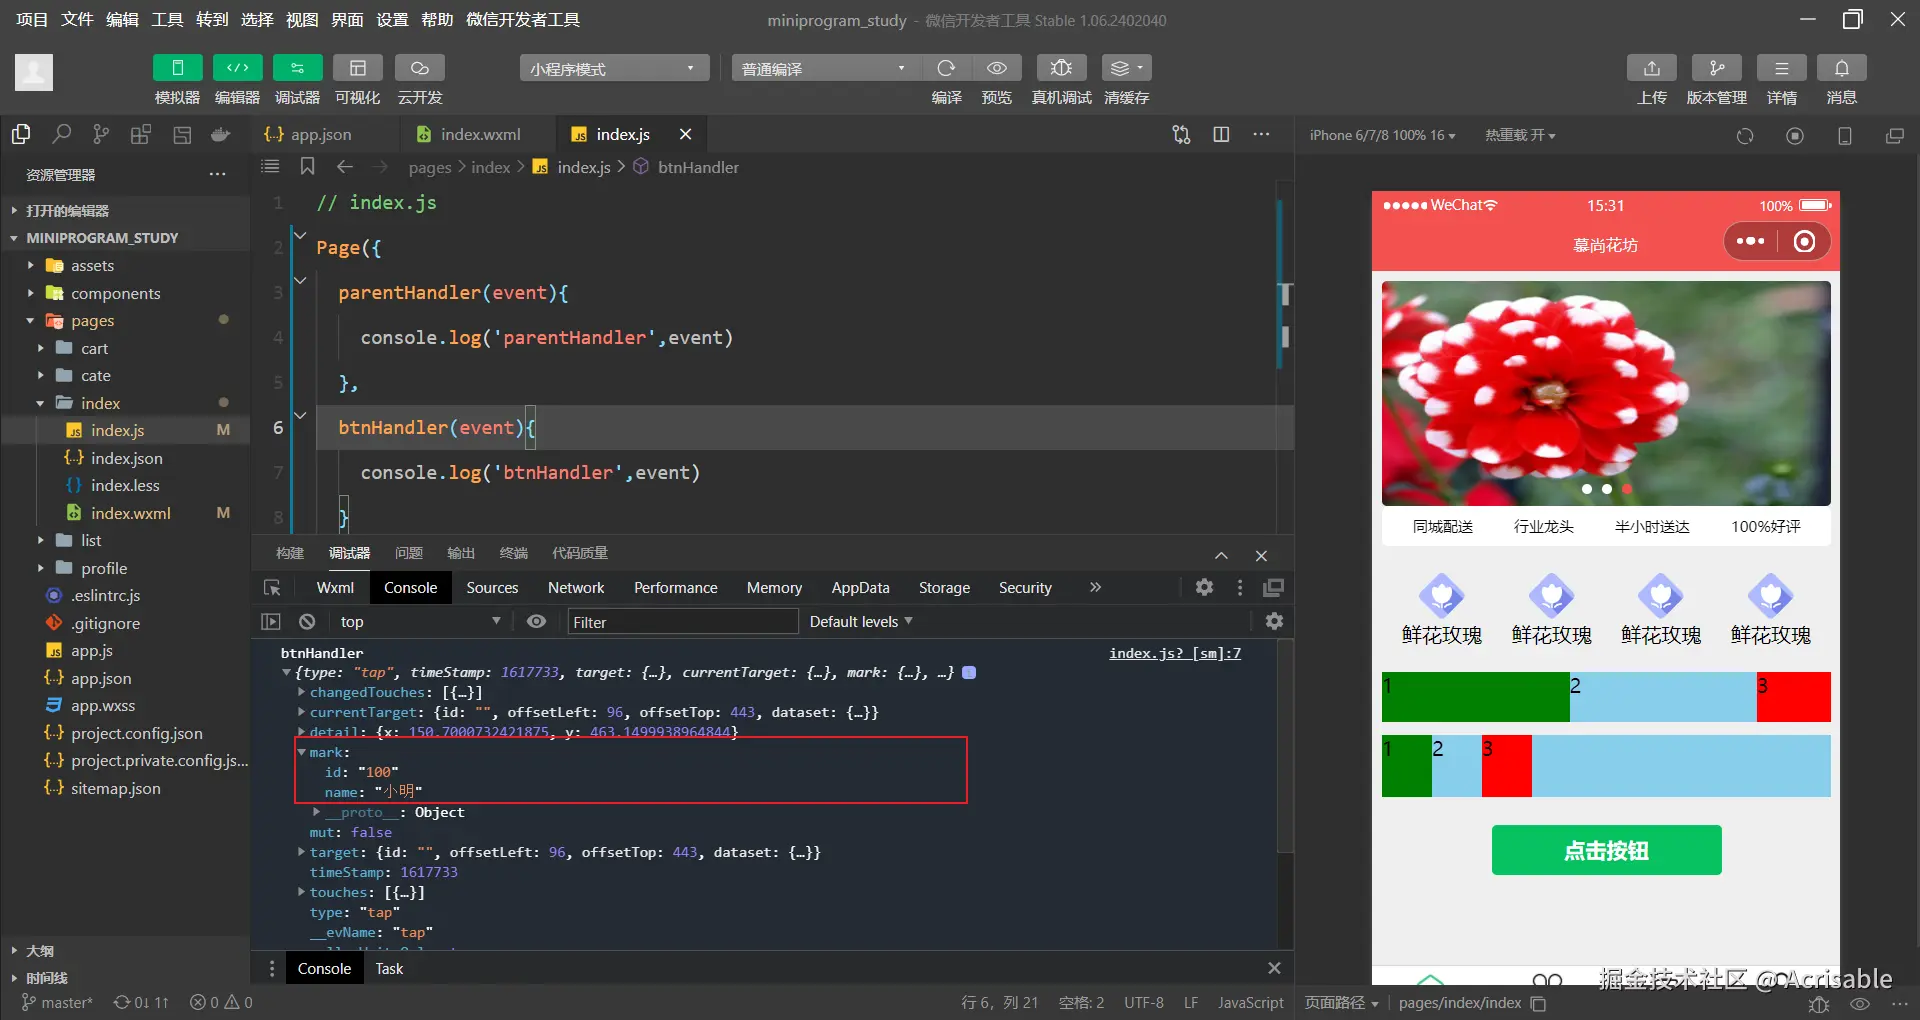Viewport: 1920px width, 1020px height.
Task: Open the 设置 menu
Action: [392, 20]
